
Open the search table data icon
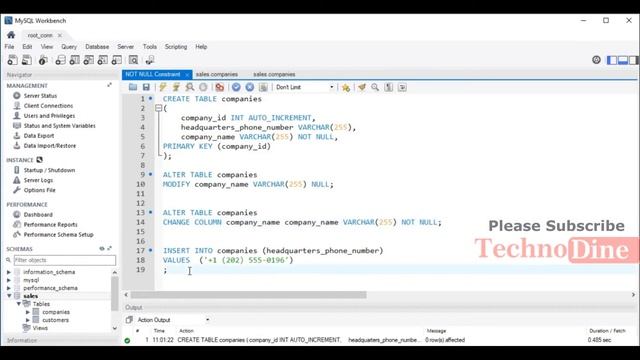(133, 60)
